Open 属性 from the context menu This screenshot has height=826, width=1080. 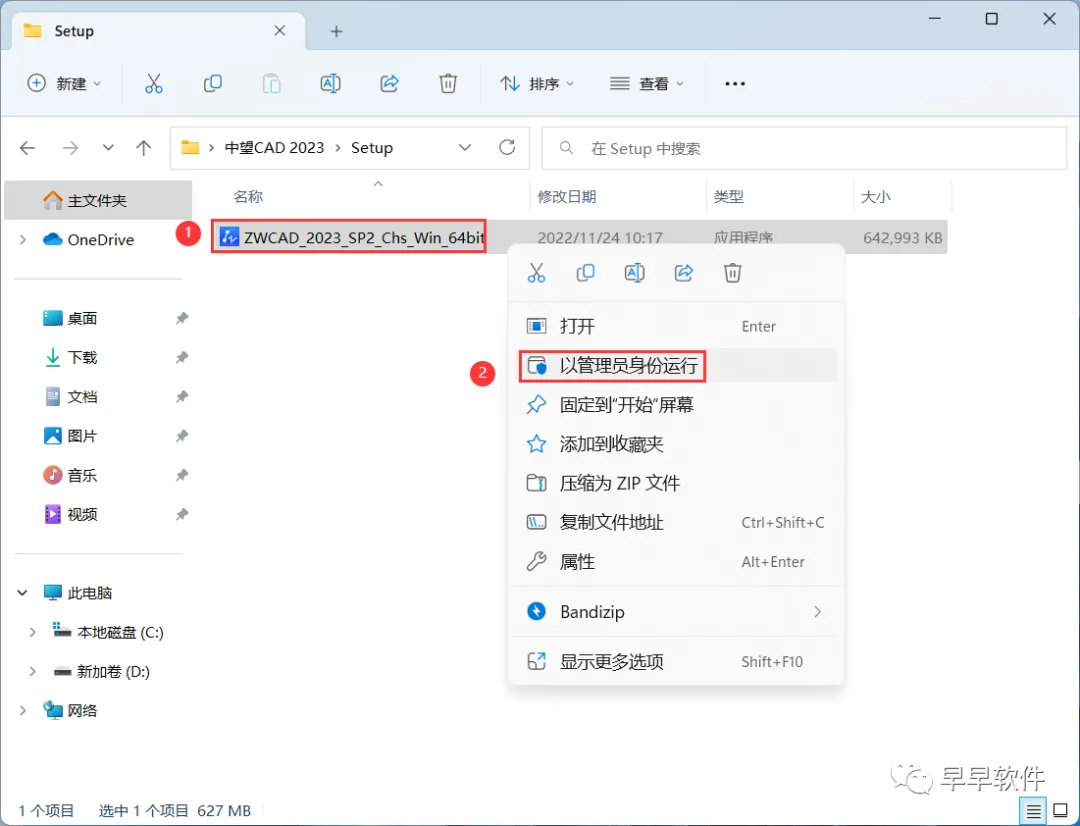(676, 561)
